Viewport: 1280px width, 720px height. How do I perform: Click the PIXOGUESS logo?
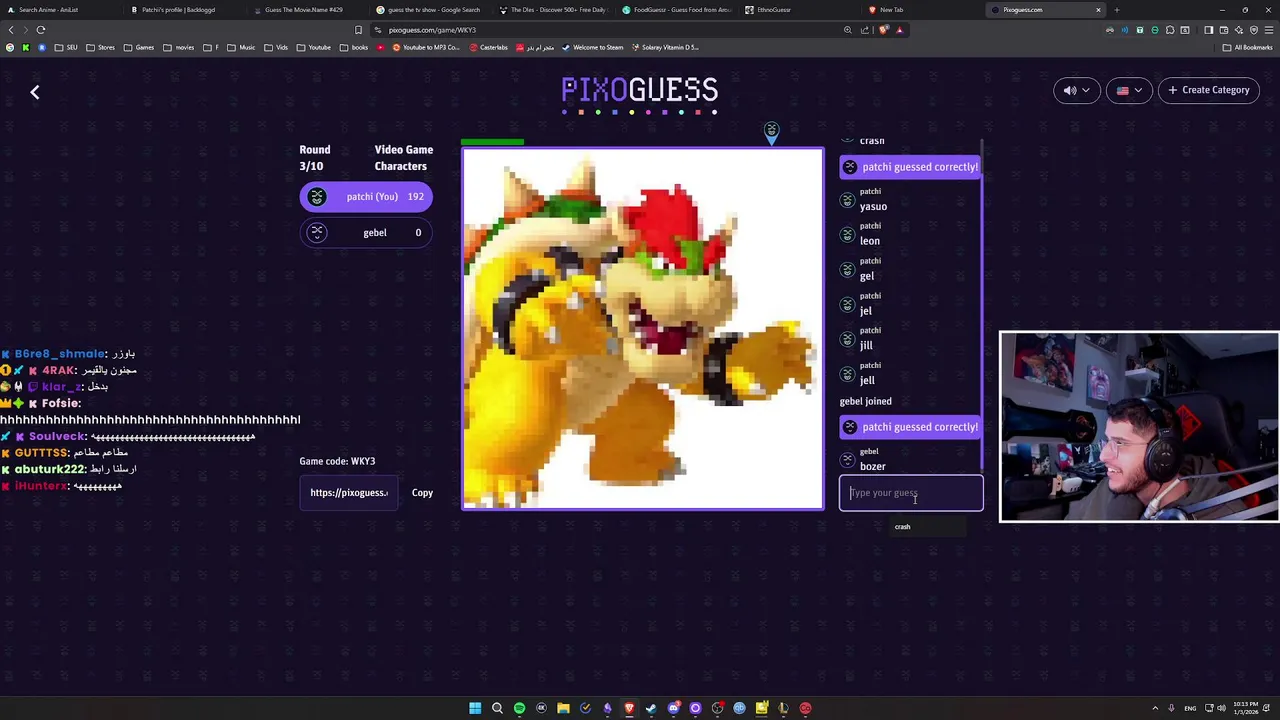640,90
